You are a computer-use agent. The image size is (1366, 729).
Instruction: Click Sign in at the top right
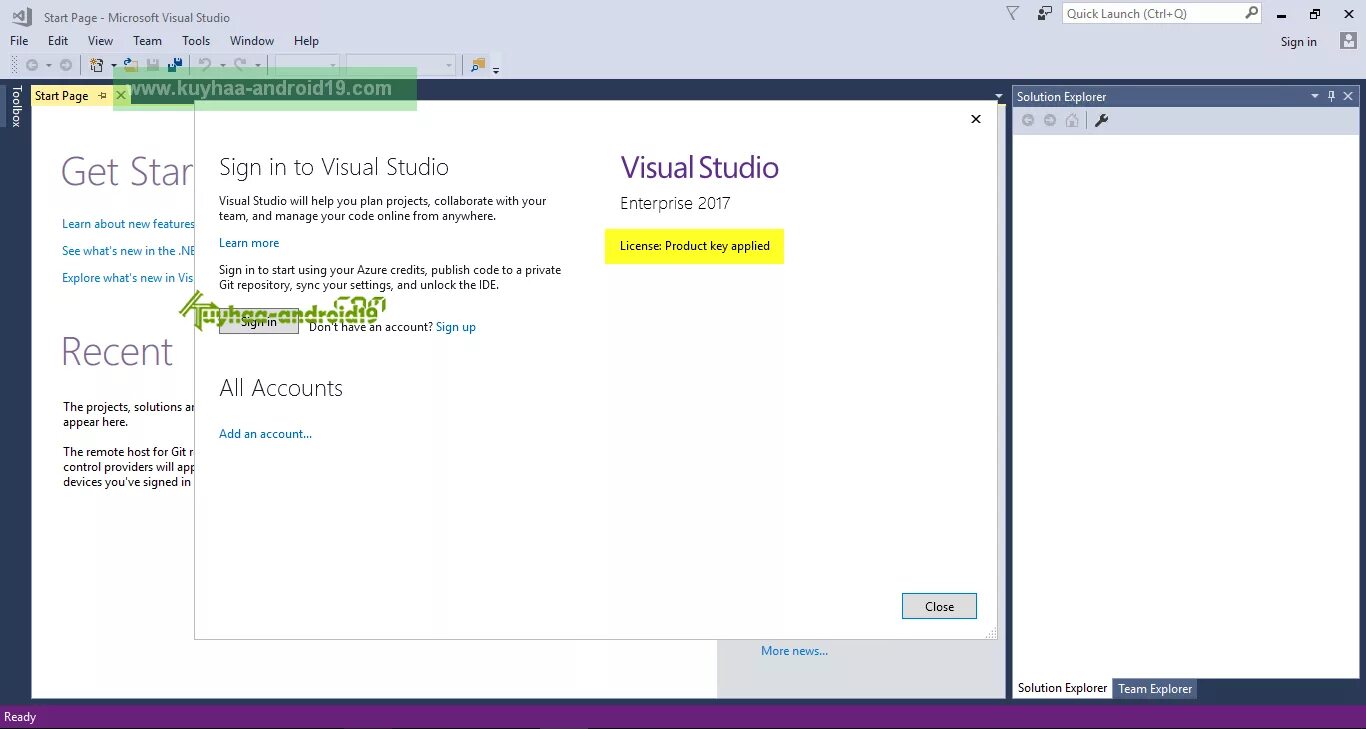click(x=1299, y=42)
